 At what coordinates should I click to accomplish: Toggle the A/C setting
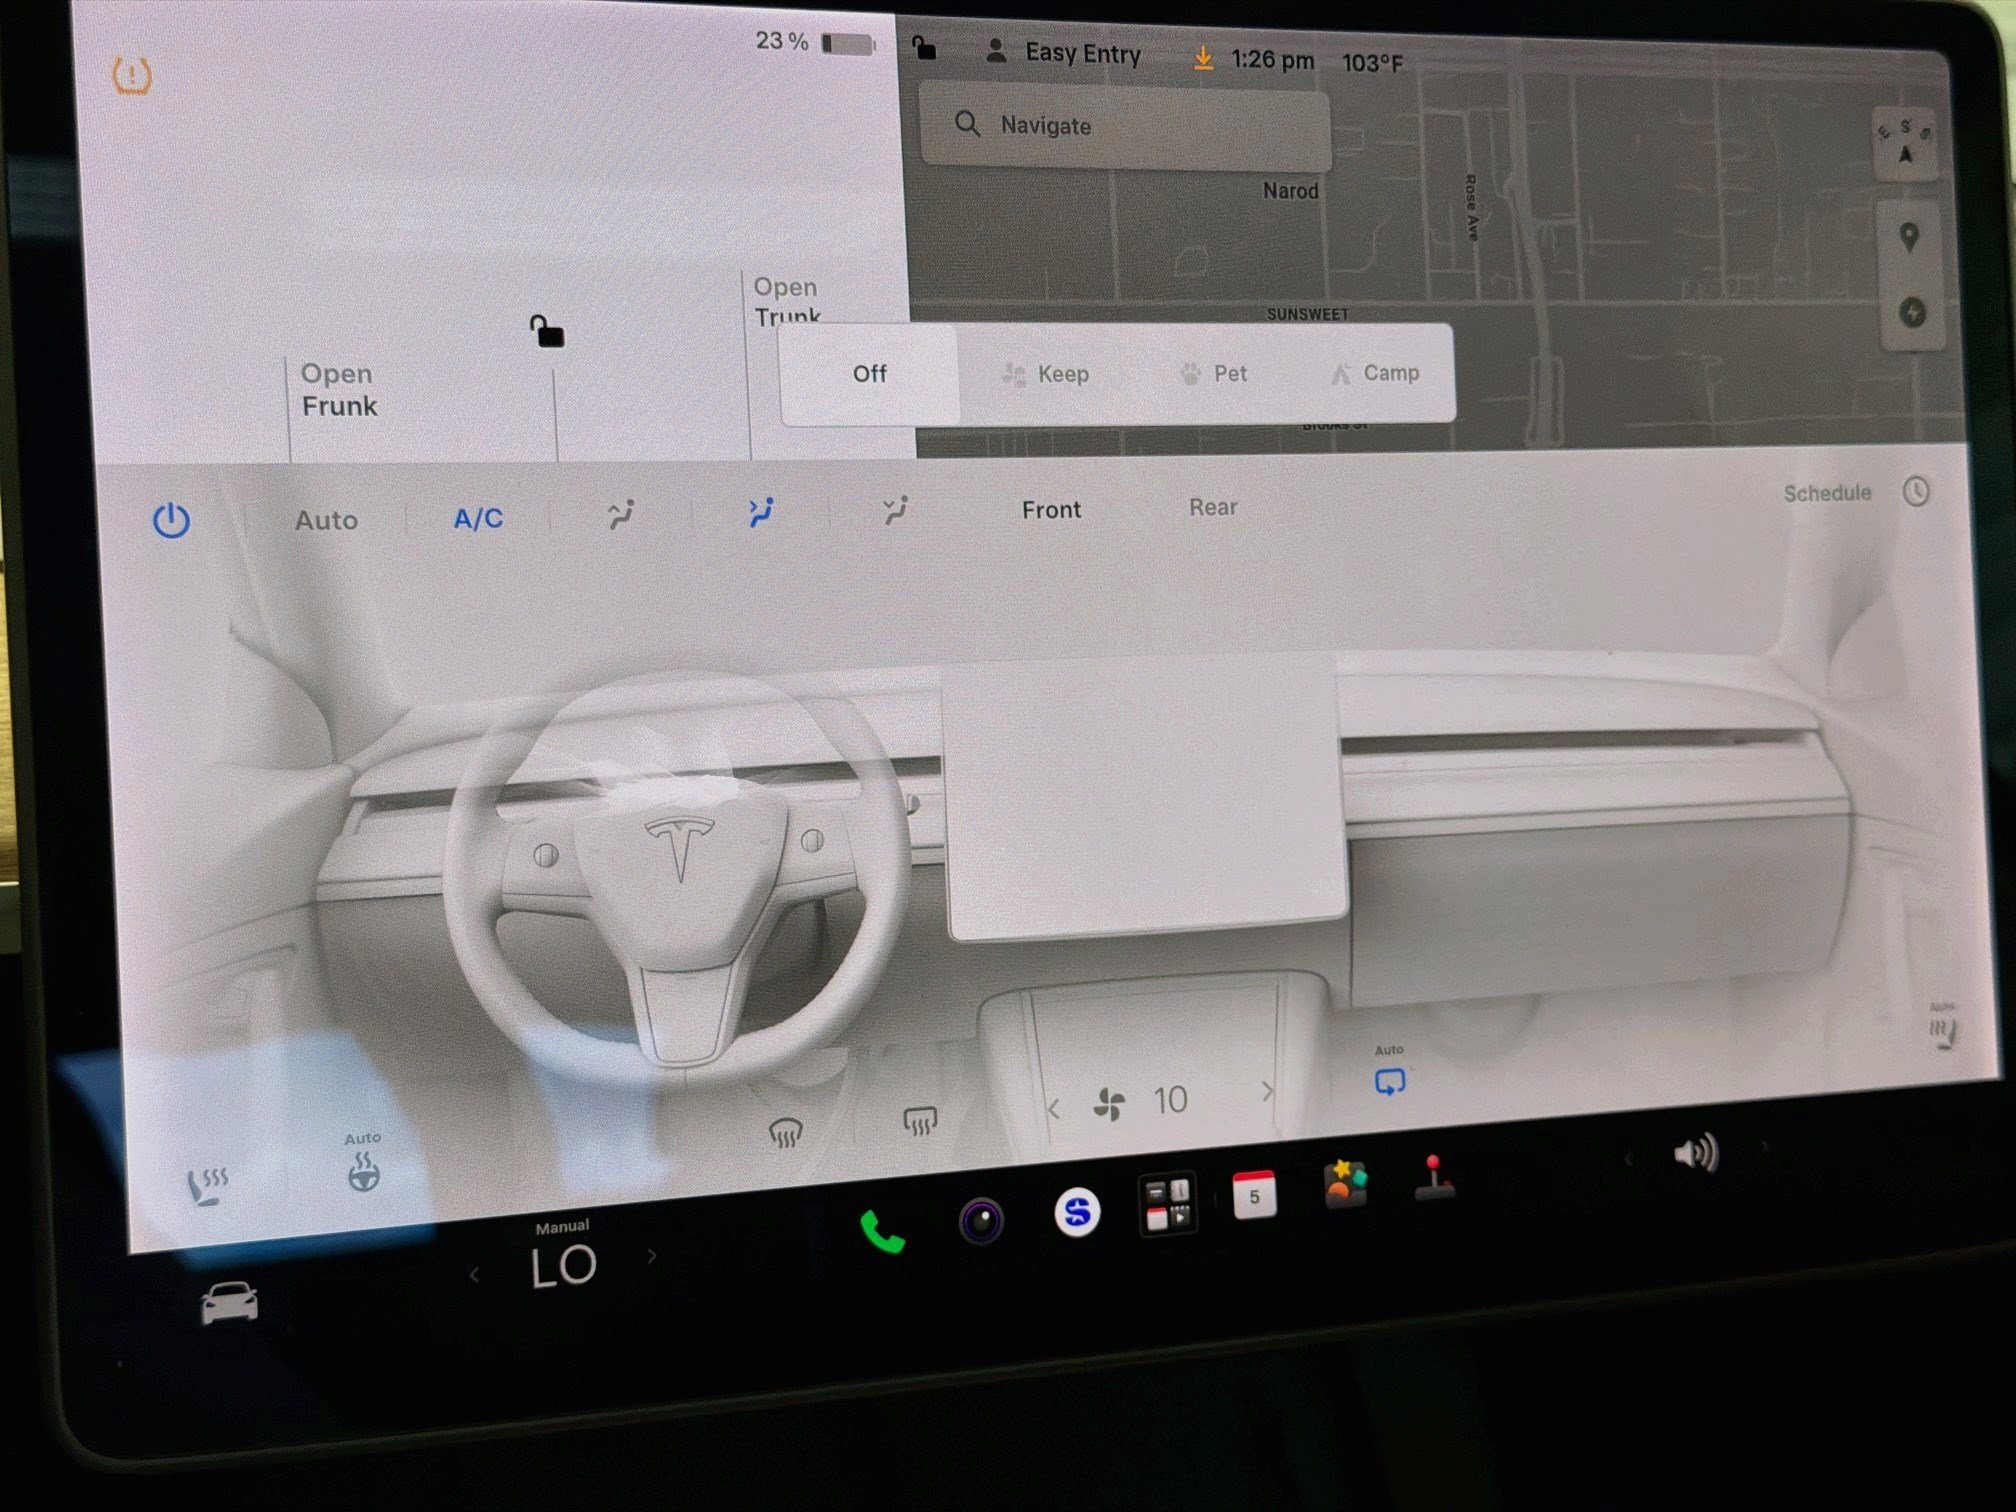(x=478, y=518)
